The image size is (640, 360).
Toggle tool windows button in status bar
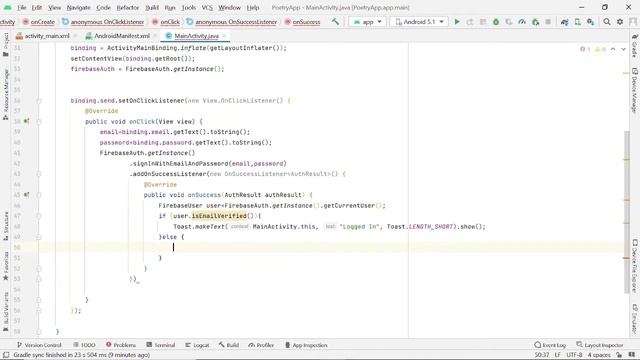pyautogui.click(x=6, y=355)
